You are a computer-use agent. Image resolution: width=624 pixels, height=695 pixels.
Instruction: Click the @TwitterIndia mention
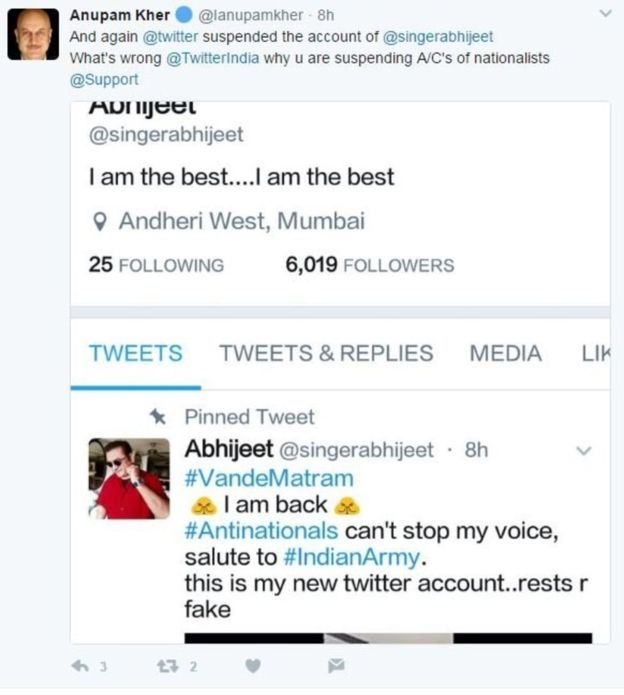pos(208,58)
